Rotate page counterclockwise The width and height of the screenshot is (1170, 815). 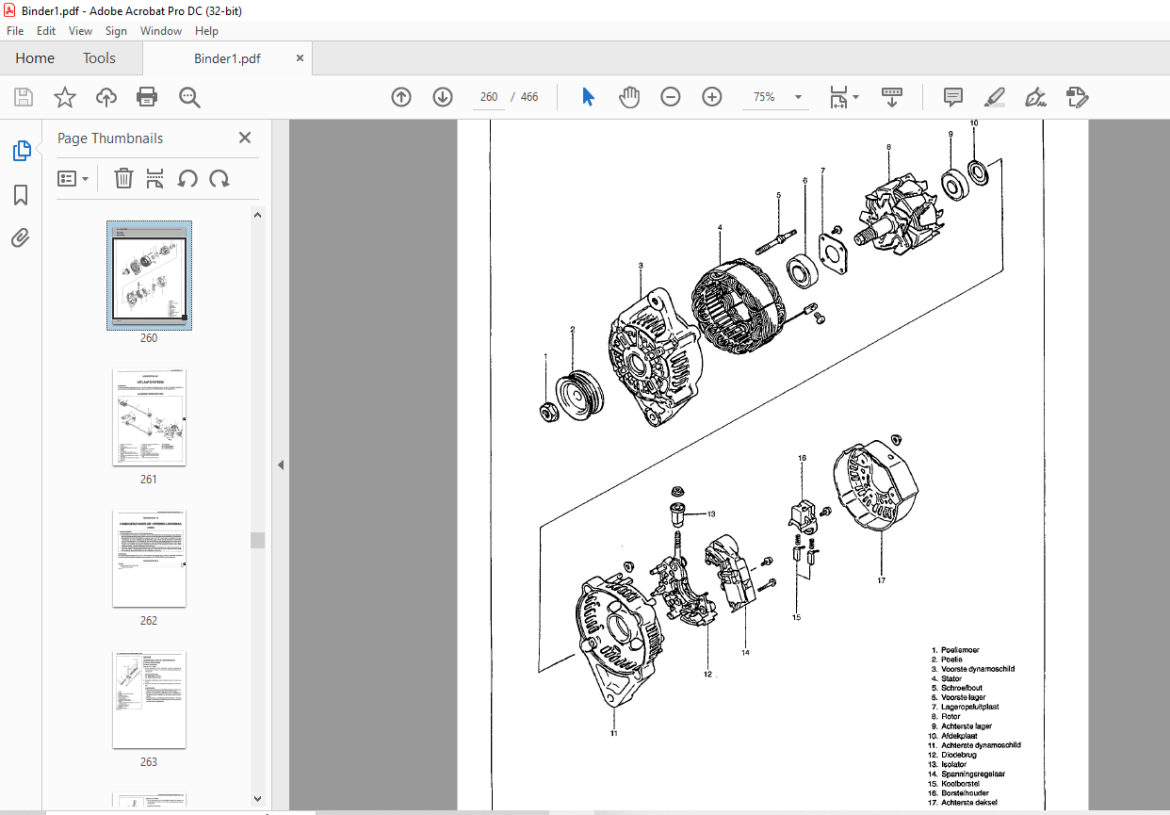187,178
